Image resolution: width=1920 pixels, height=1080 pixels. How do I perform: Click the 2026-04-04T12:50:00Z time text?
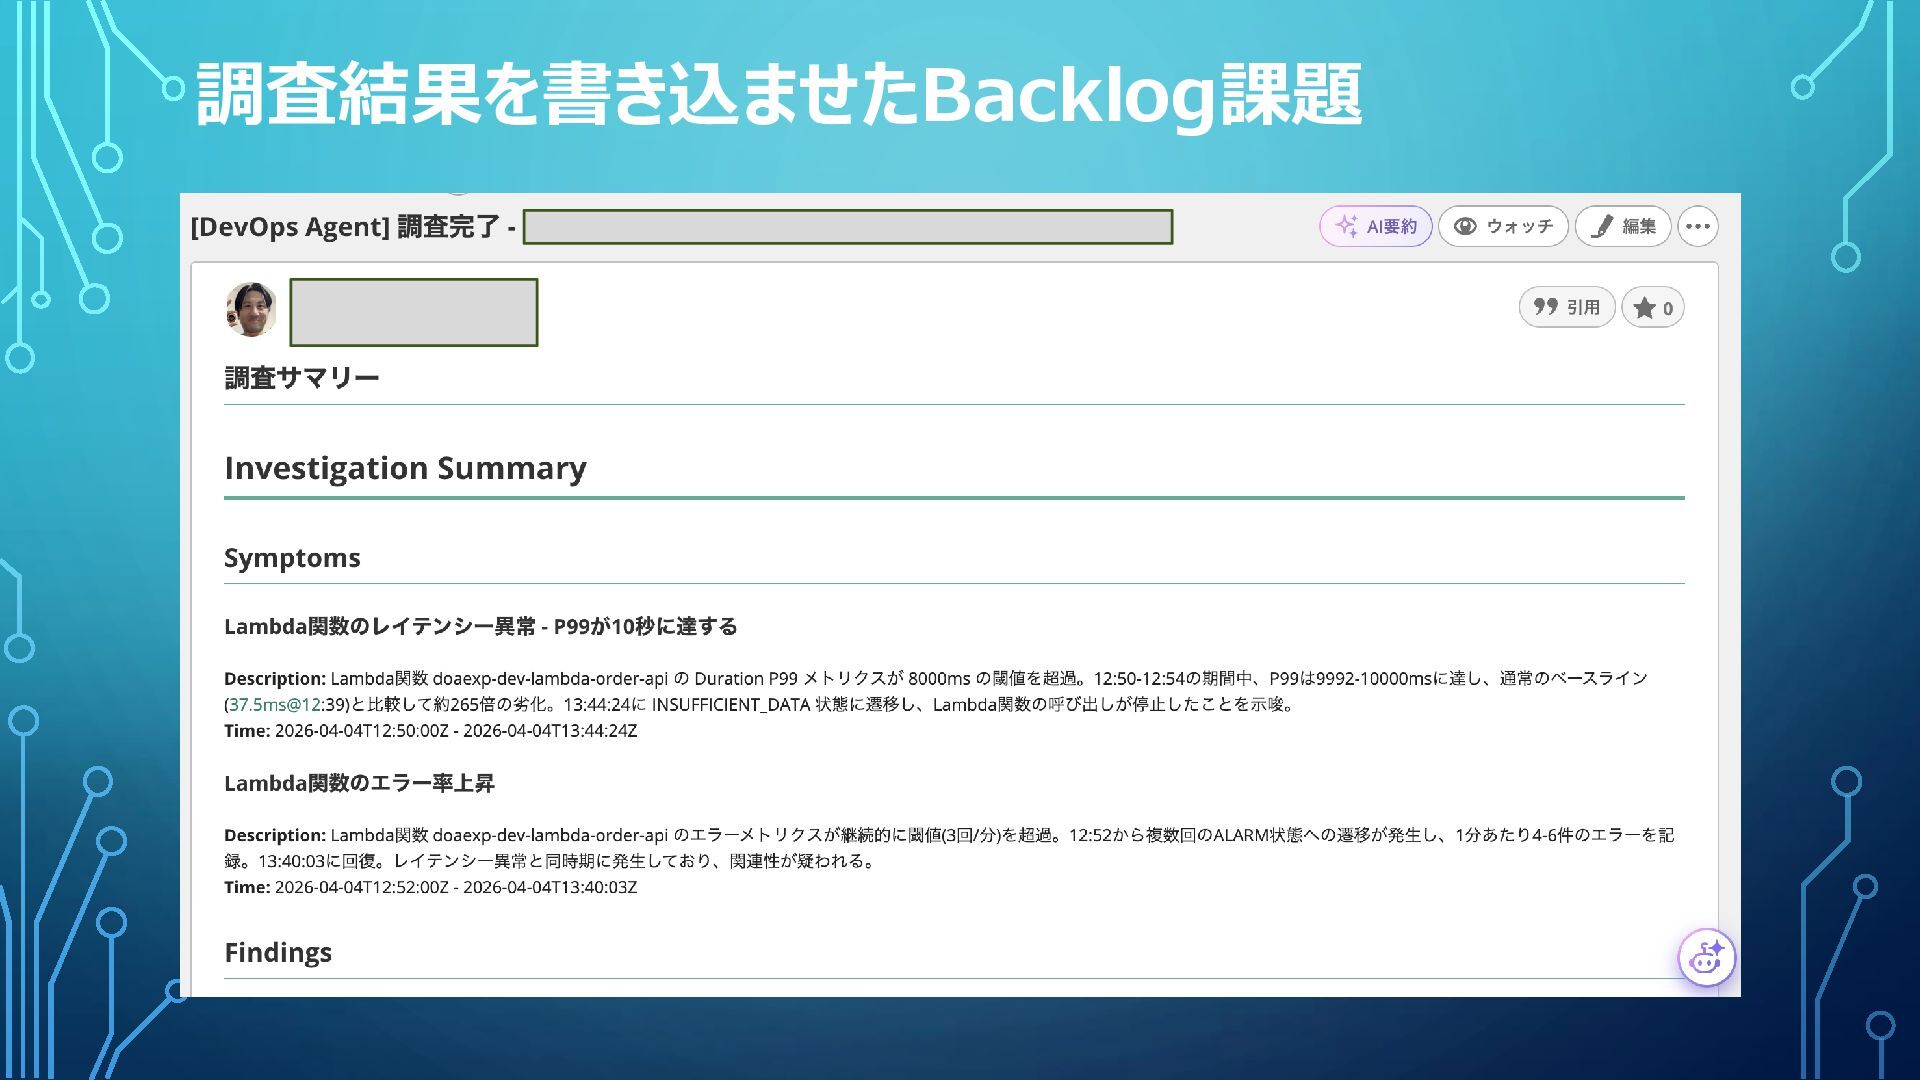pos(361,731)
